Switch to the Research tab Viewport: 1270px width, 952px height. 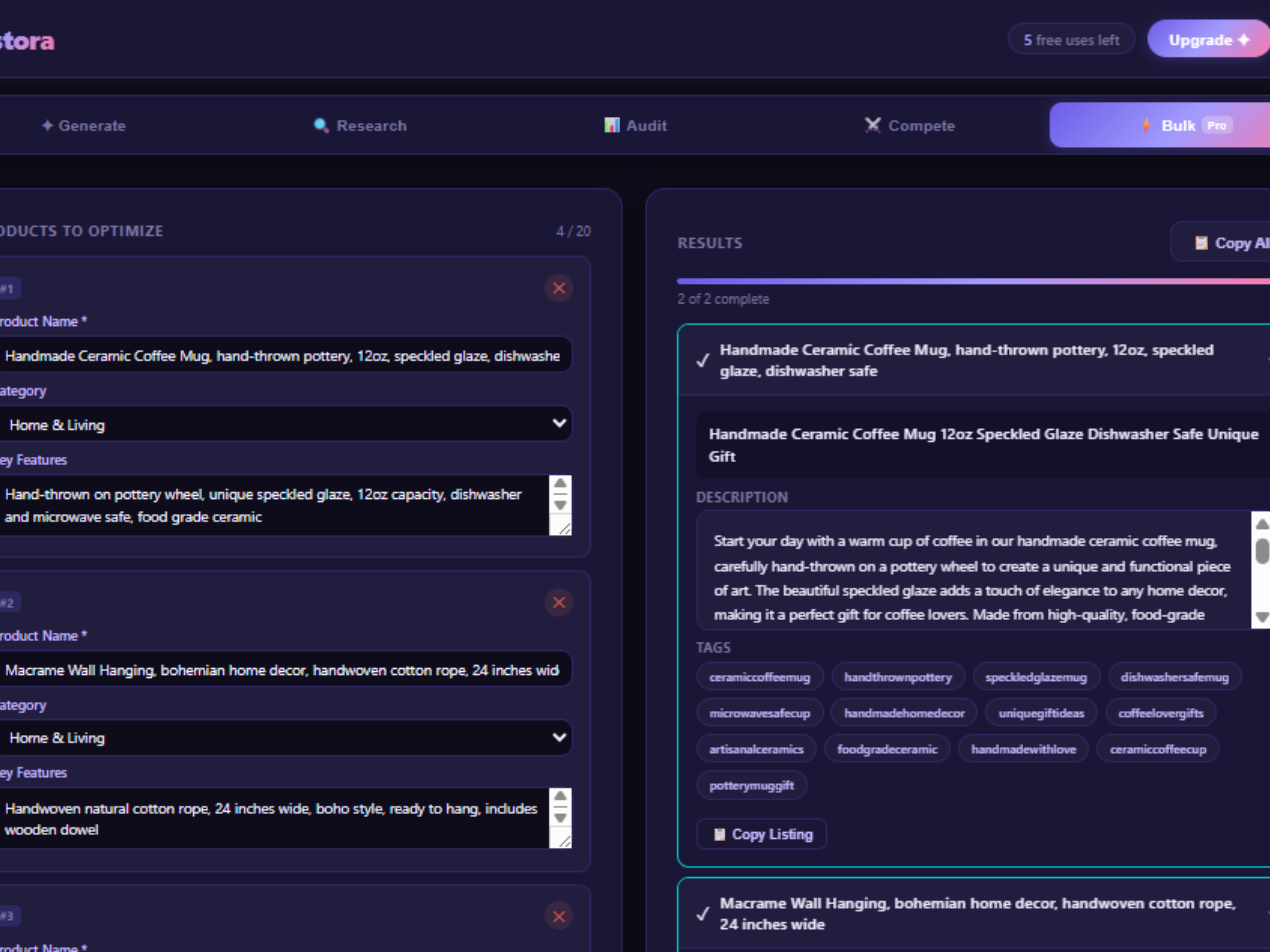pos(360,125)
